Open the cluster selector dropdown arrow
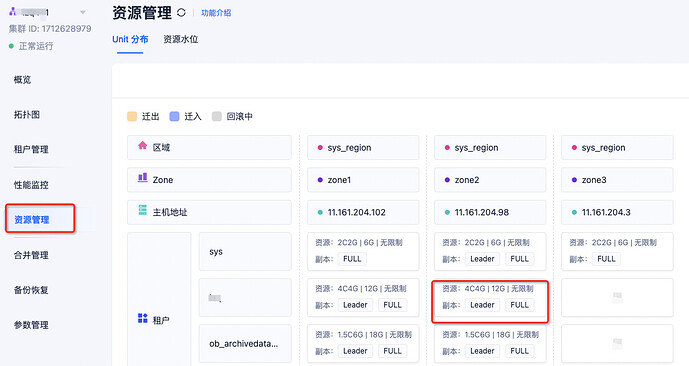The width and height of the screenshot is (689, 366). pyautogui.click(x=83, y=12)
